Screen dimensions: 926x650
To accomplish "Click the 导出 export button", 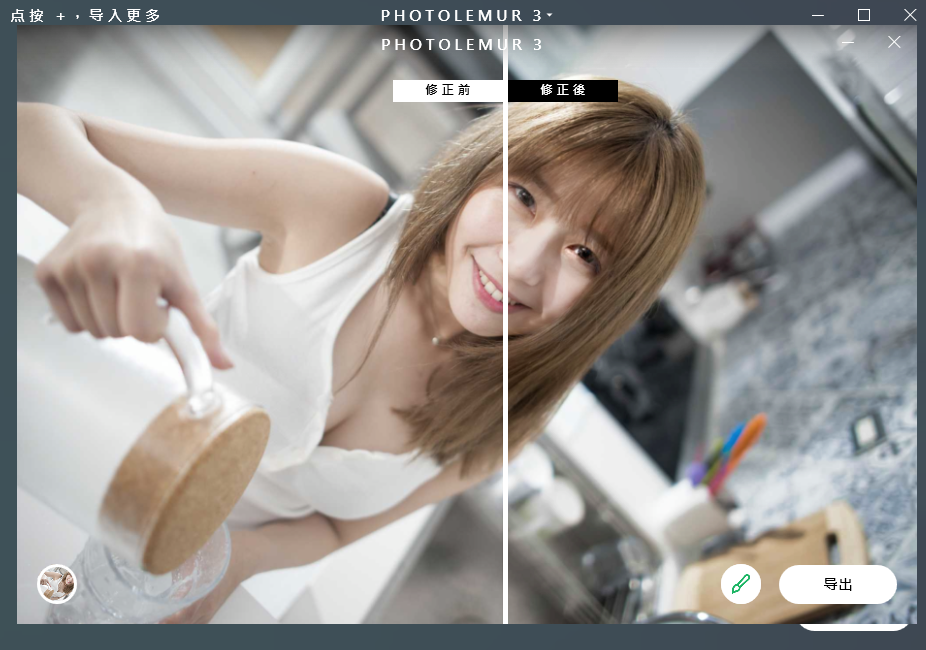I will coord(837,584).
